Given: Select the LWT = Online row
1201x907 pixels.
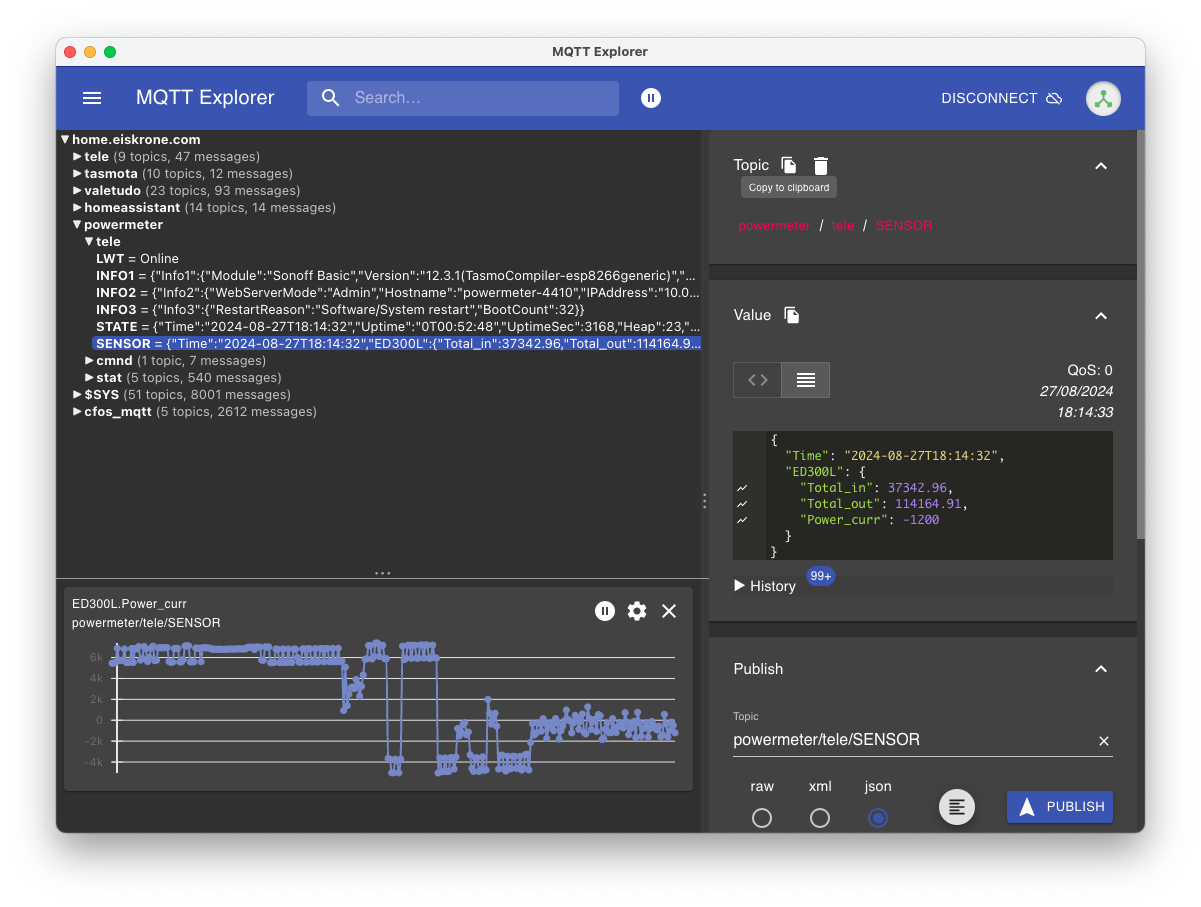Looking at the screenshot, I should pos(137,259).
